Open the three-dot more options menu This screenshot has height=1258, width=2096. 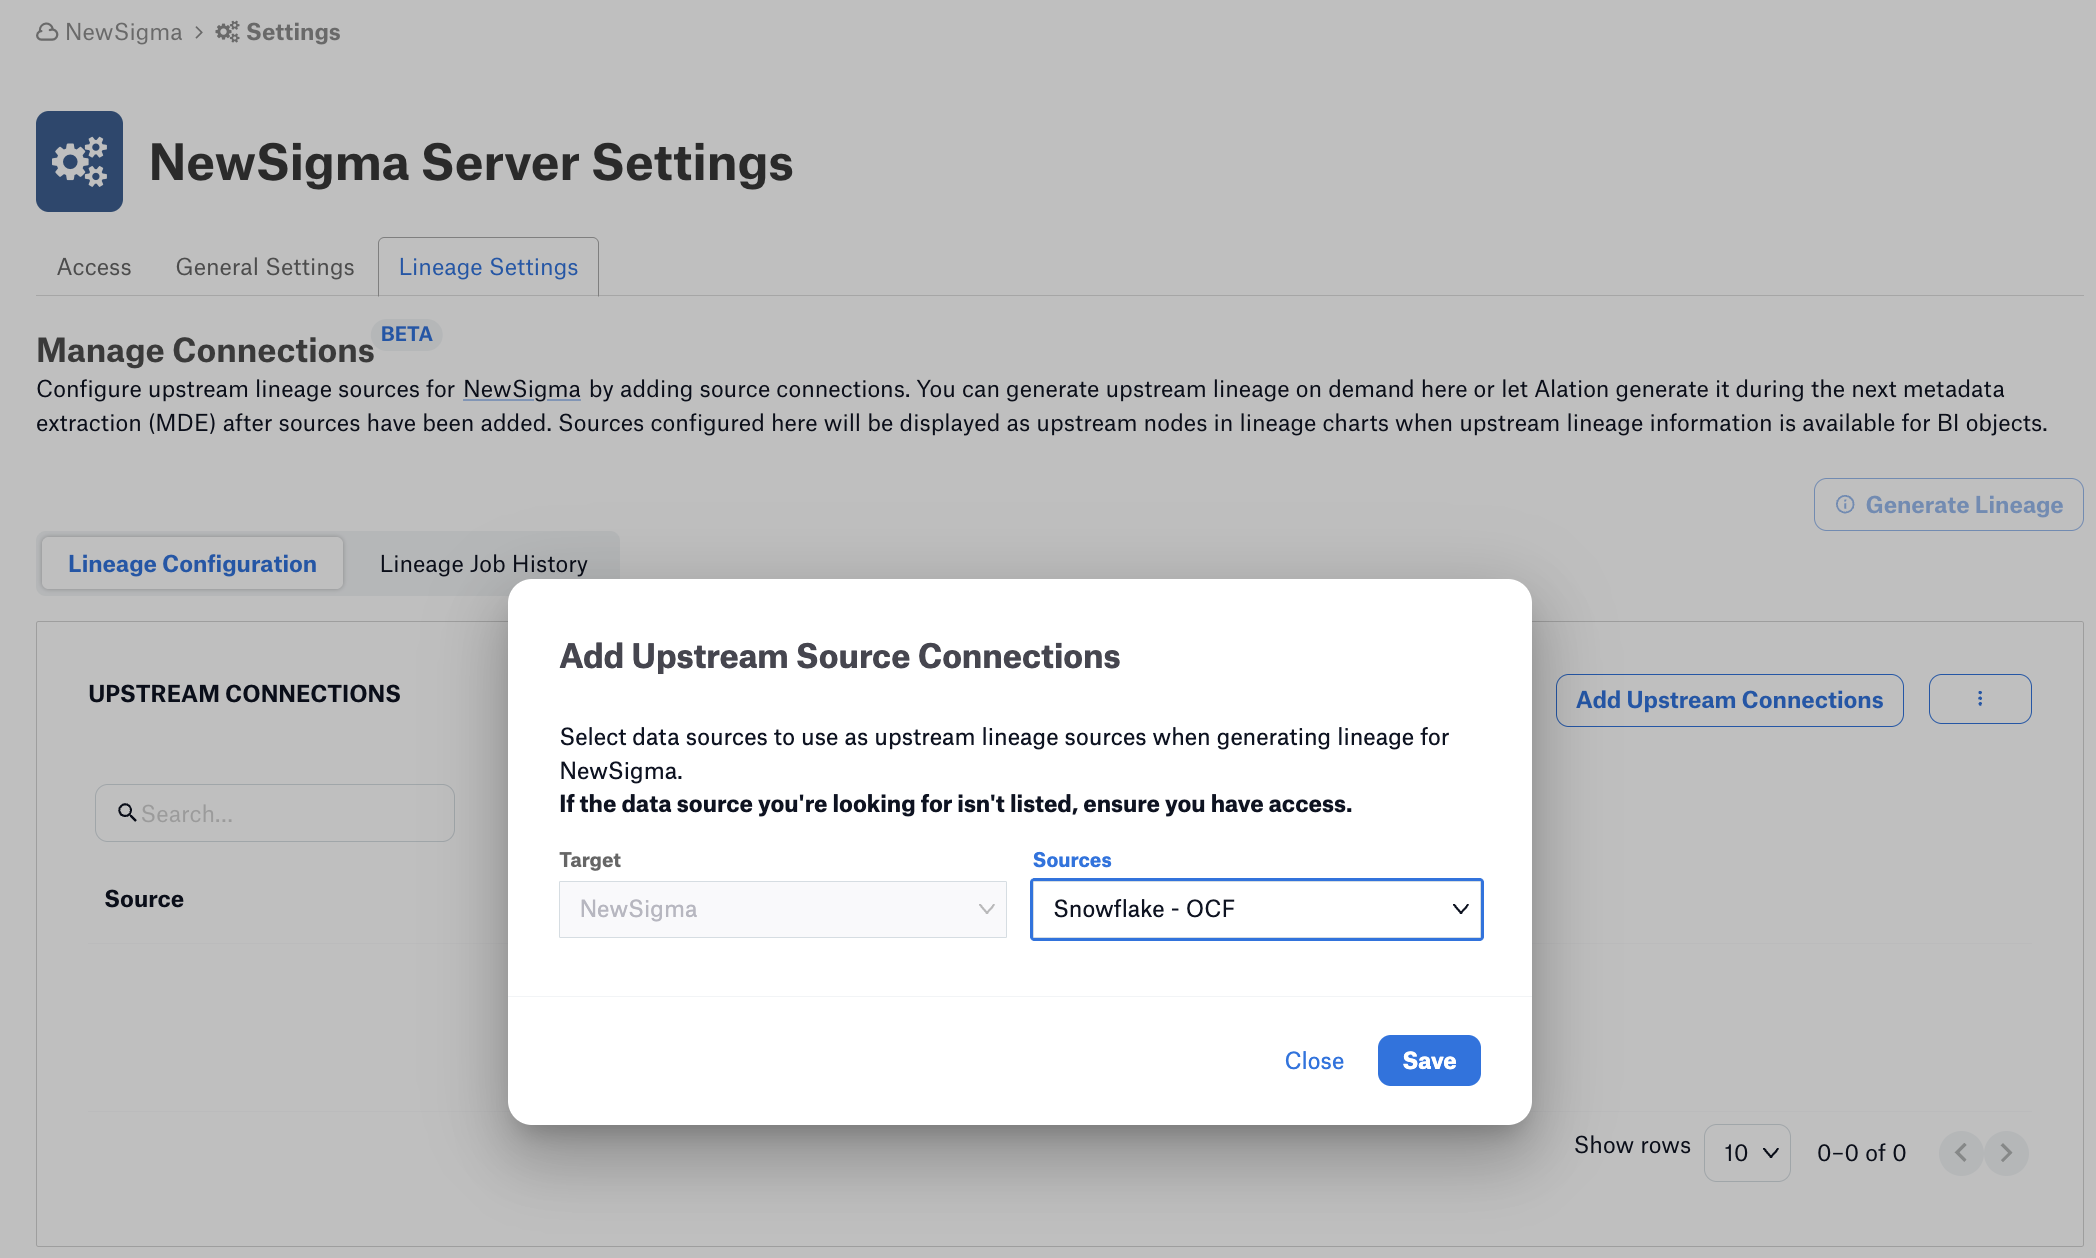coord(1979,699)
